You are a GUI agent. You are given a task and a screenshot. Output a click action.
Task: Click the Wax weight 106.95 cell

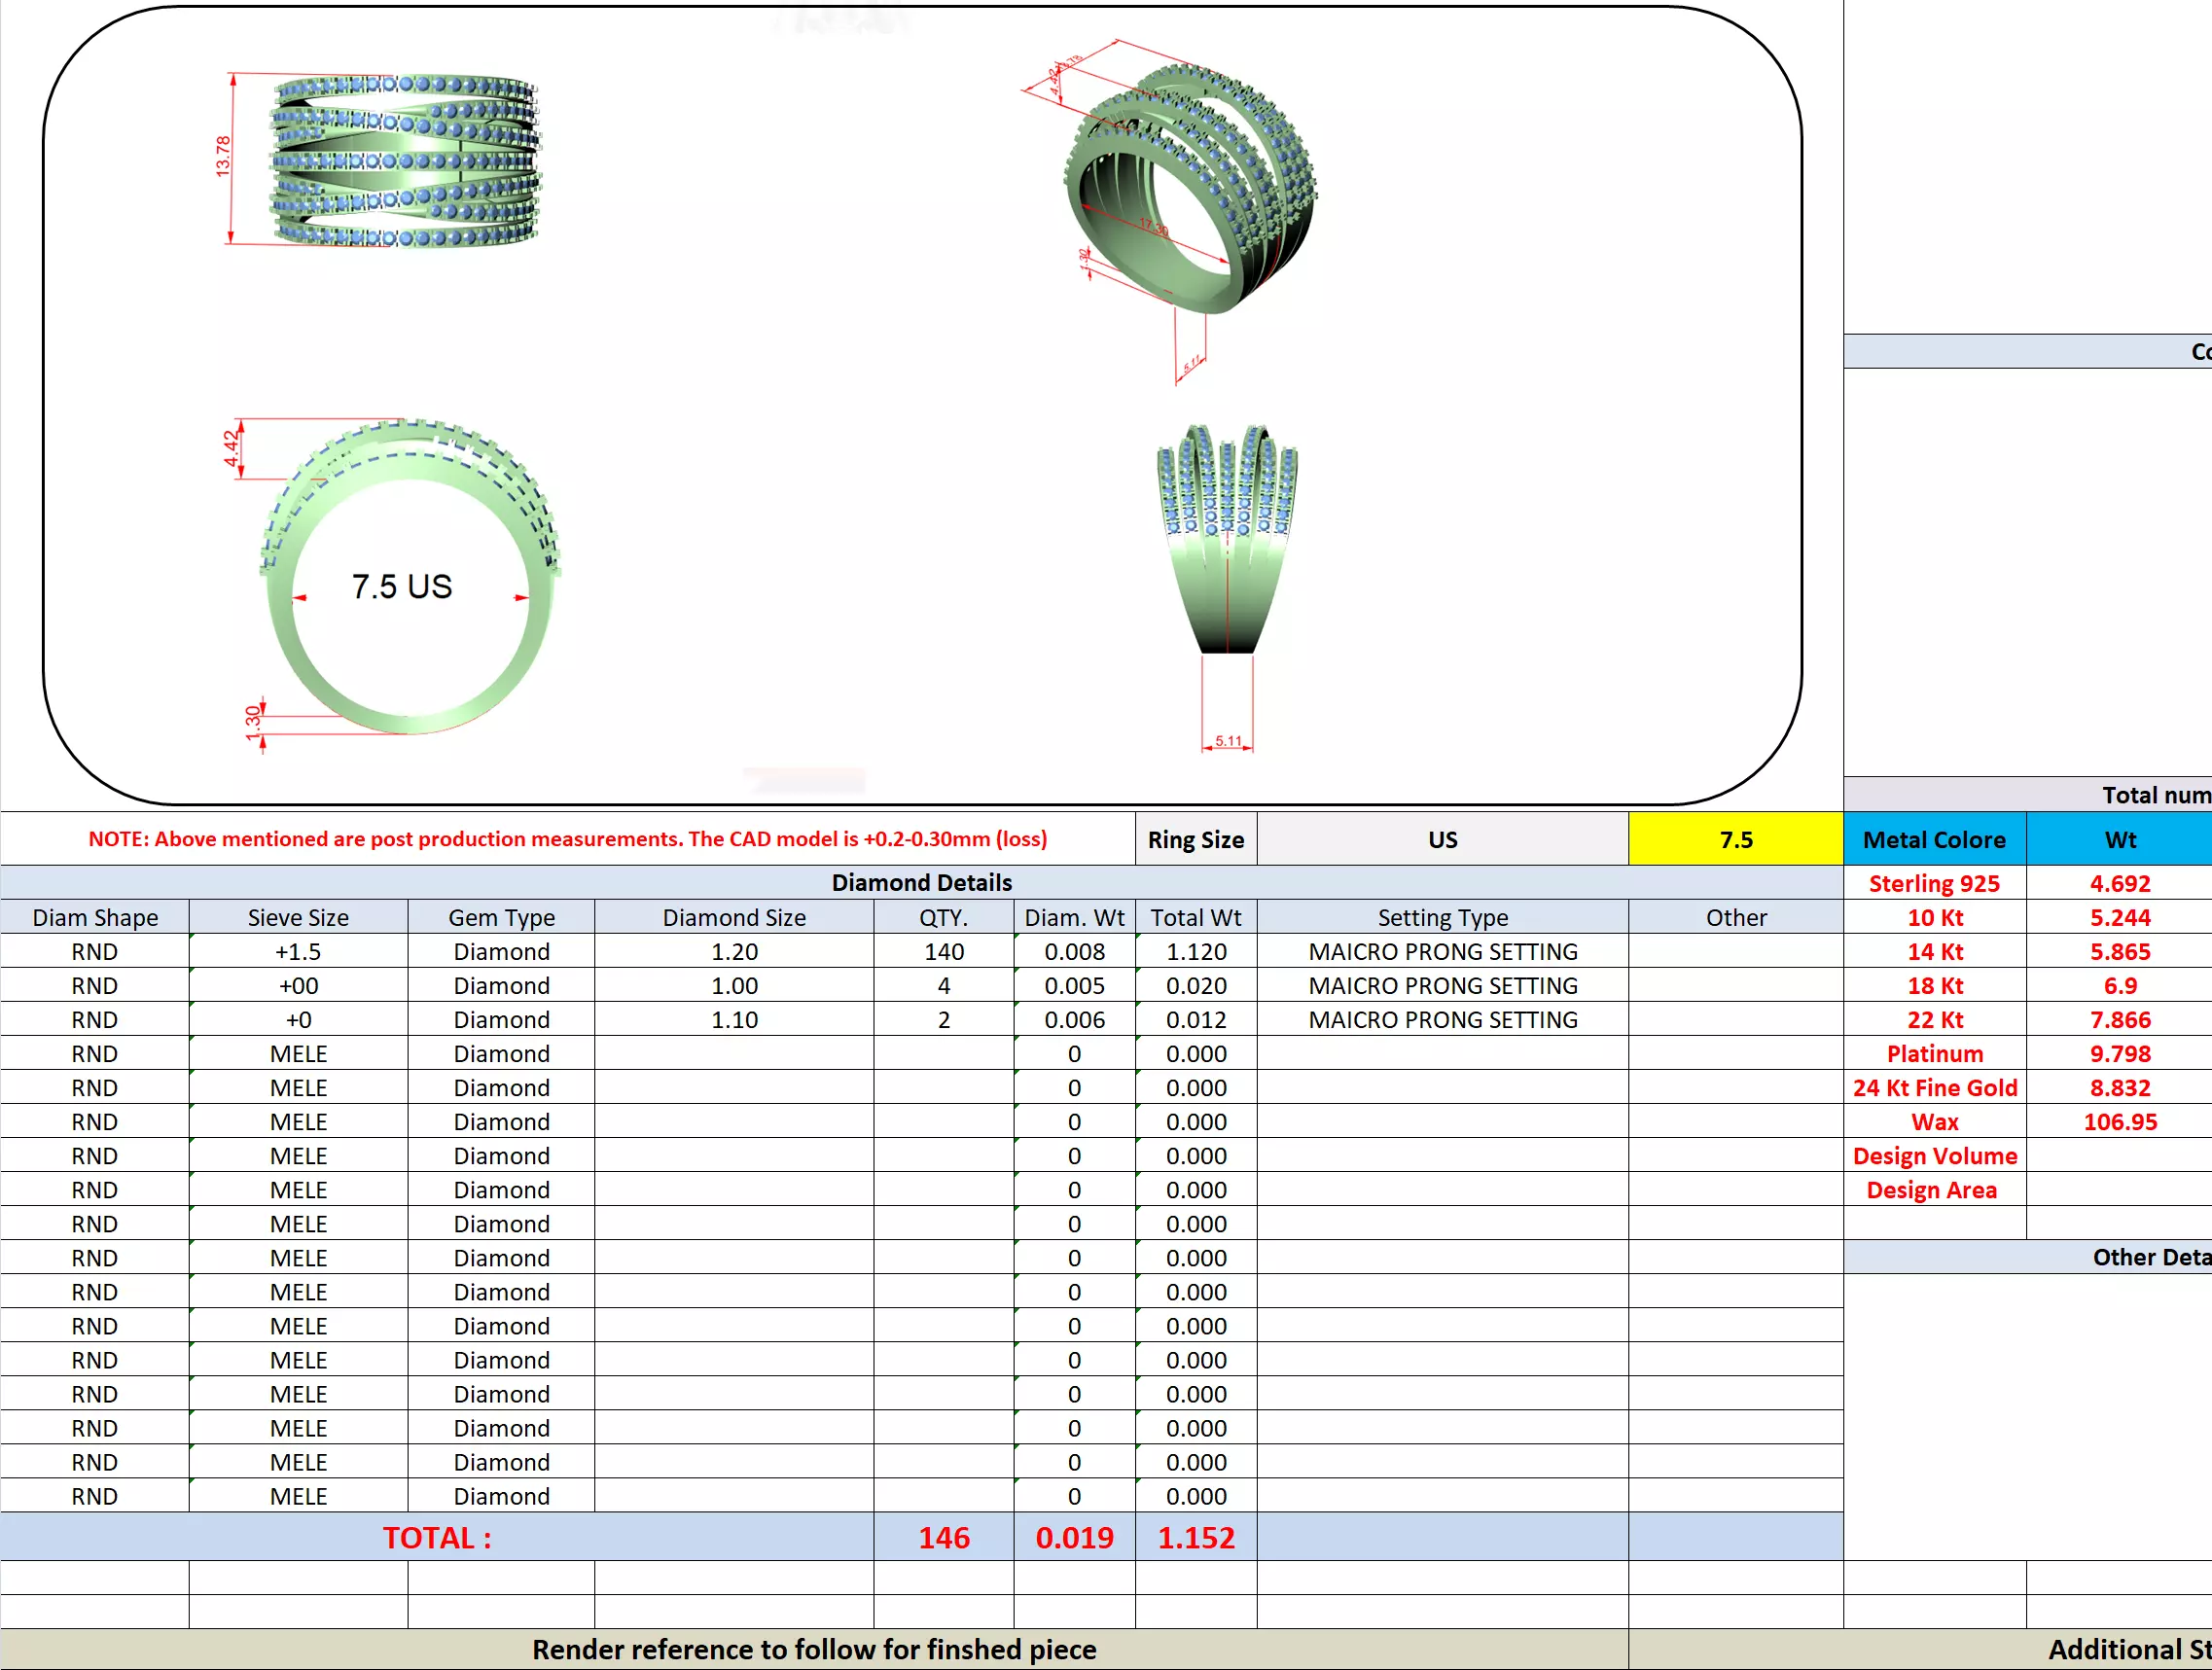click(2119, 1121)
